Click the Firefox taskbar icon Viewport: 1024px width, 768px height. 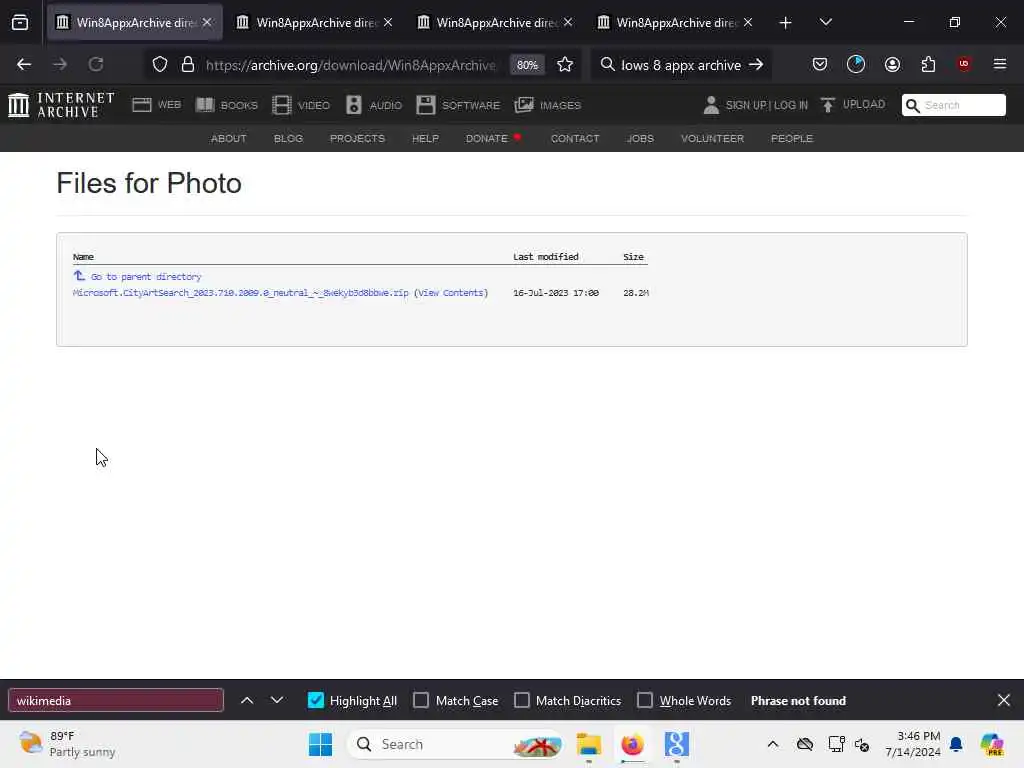click(x=632, y=744)
